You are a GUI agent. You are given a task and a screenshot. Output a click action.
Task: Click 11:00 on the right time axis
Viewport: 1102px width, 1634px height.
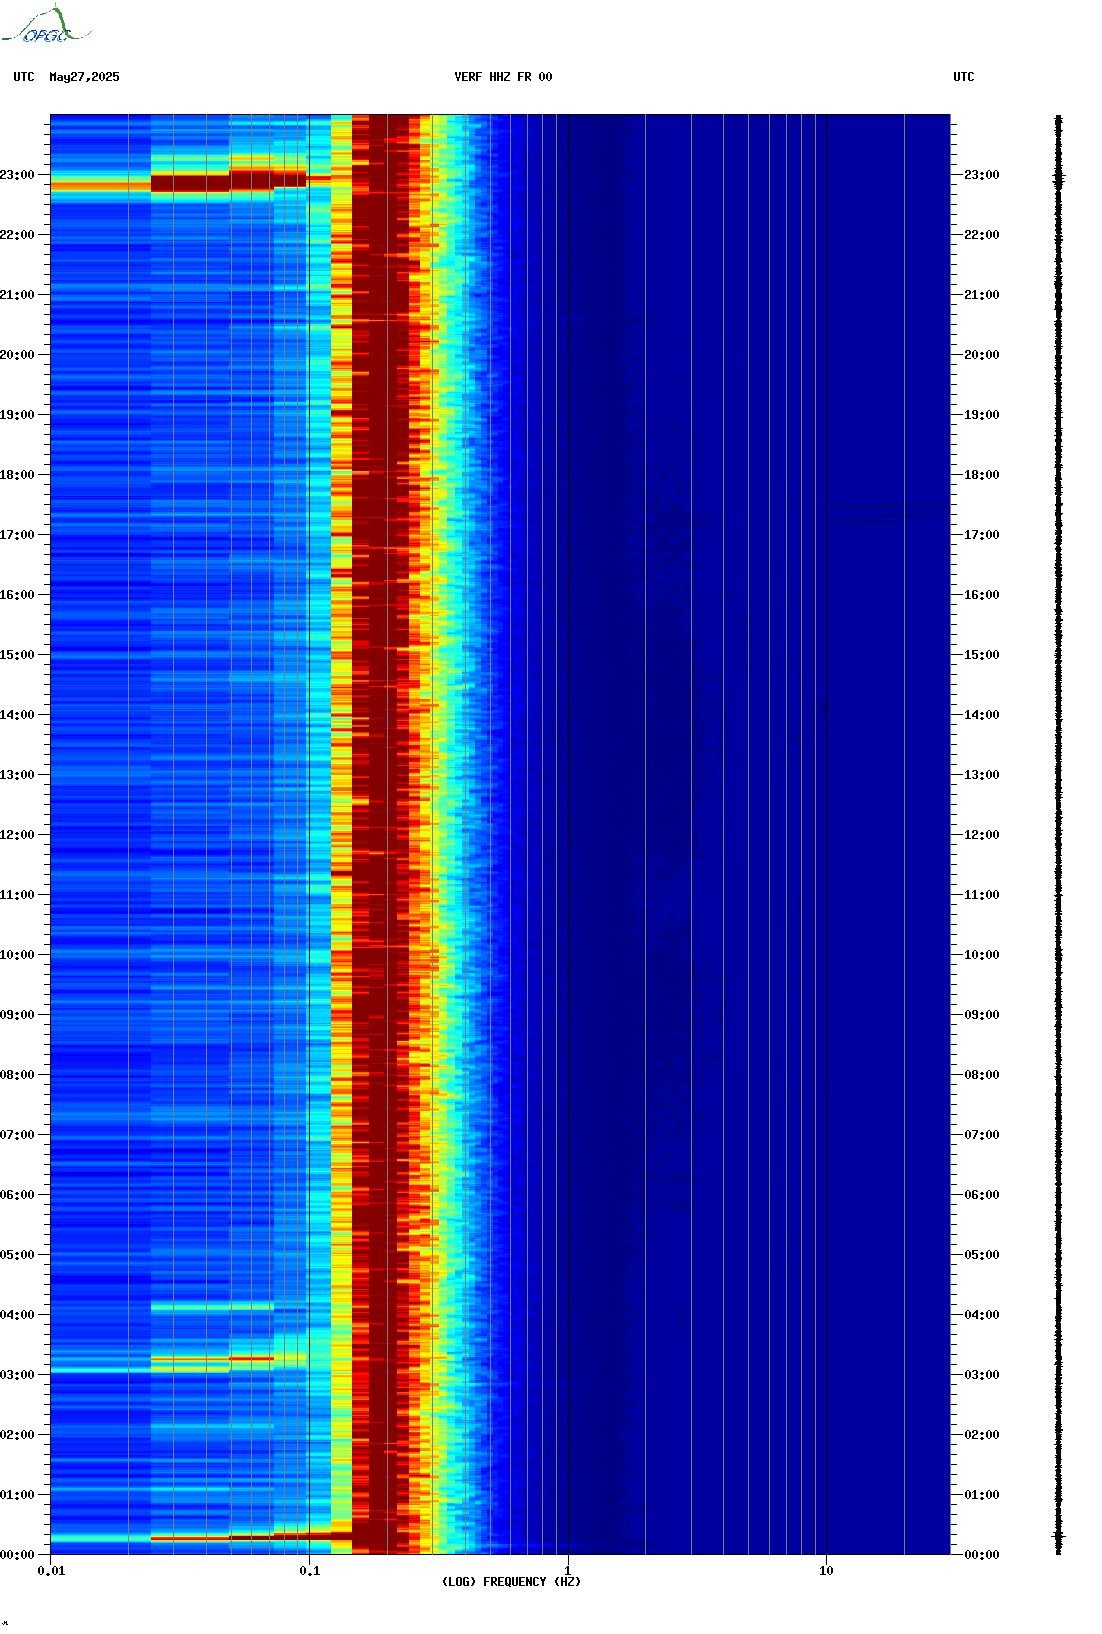(x=982, y=895)
